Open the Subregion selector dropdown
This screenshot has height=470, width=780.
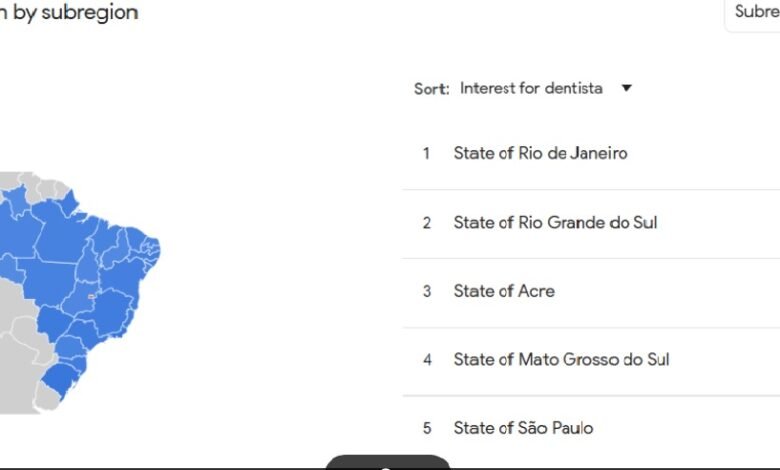755,13
